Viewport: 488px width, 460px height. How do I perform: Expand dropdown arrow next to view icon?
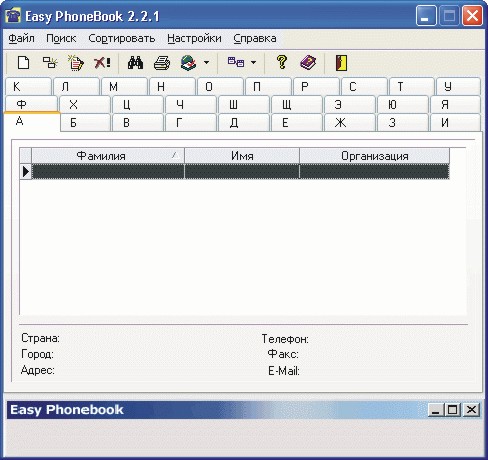(254, 62)
